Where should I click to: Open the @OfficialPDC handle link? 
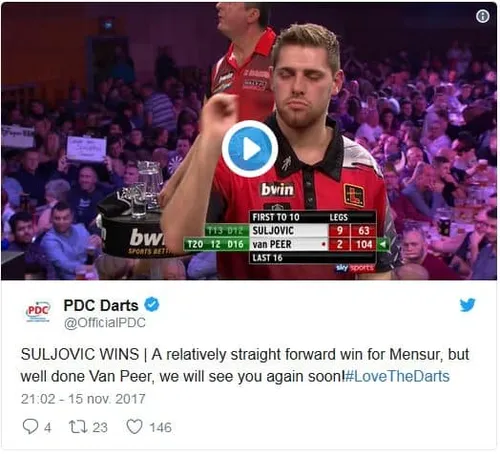pos(105,323)
